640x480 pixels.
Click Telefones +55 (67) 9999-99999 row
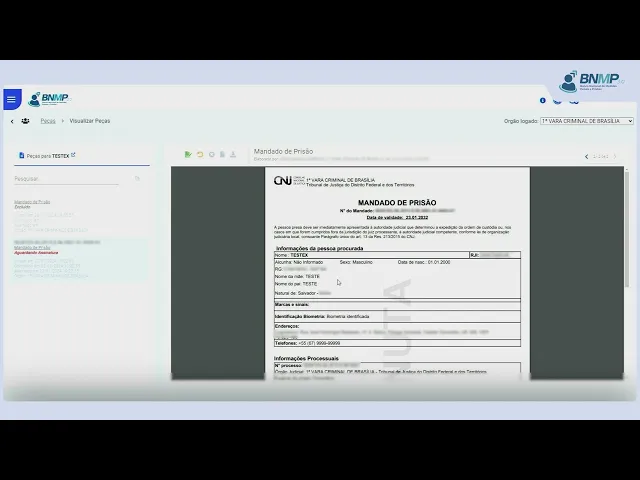[397, 343]
